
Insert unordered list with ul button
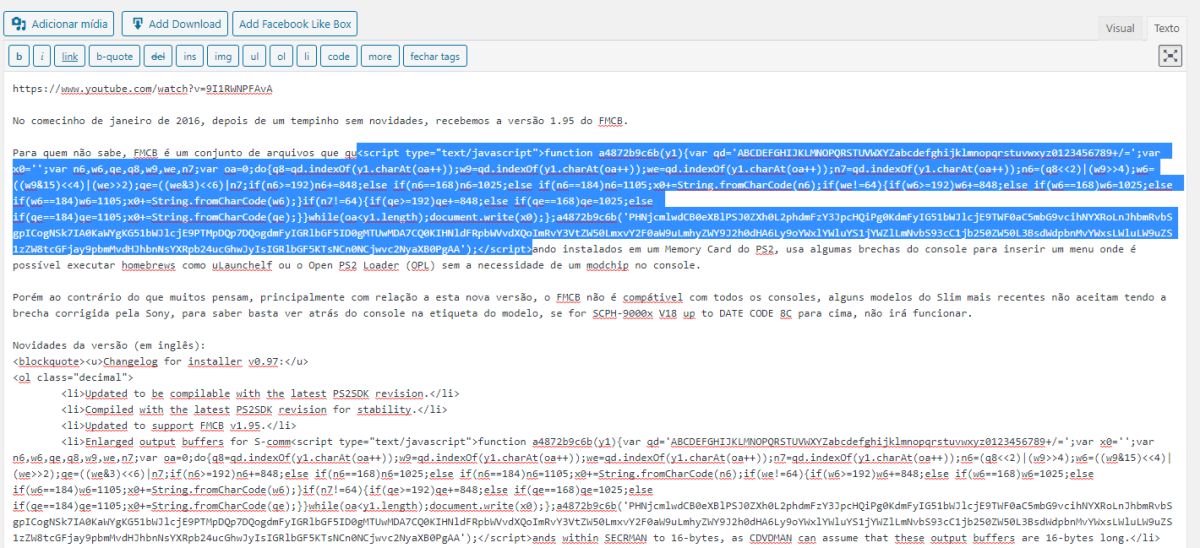tap(256, 56)
